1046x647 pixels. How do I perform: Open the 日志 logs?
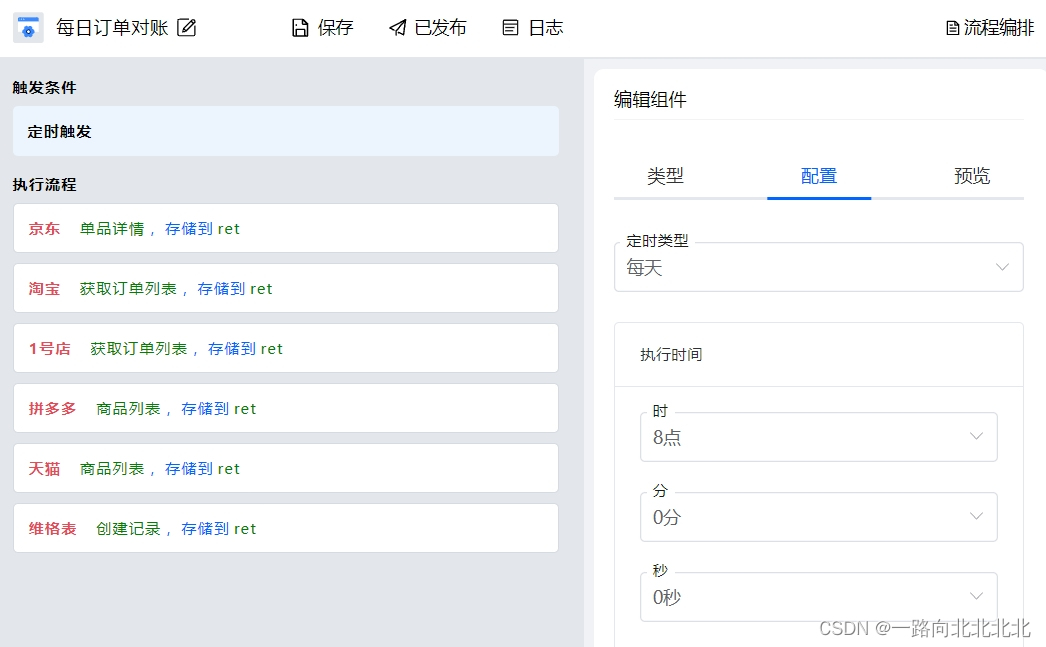pyautogui.click(x=533, y=28)
